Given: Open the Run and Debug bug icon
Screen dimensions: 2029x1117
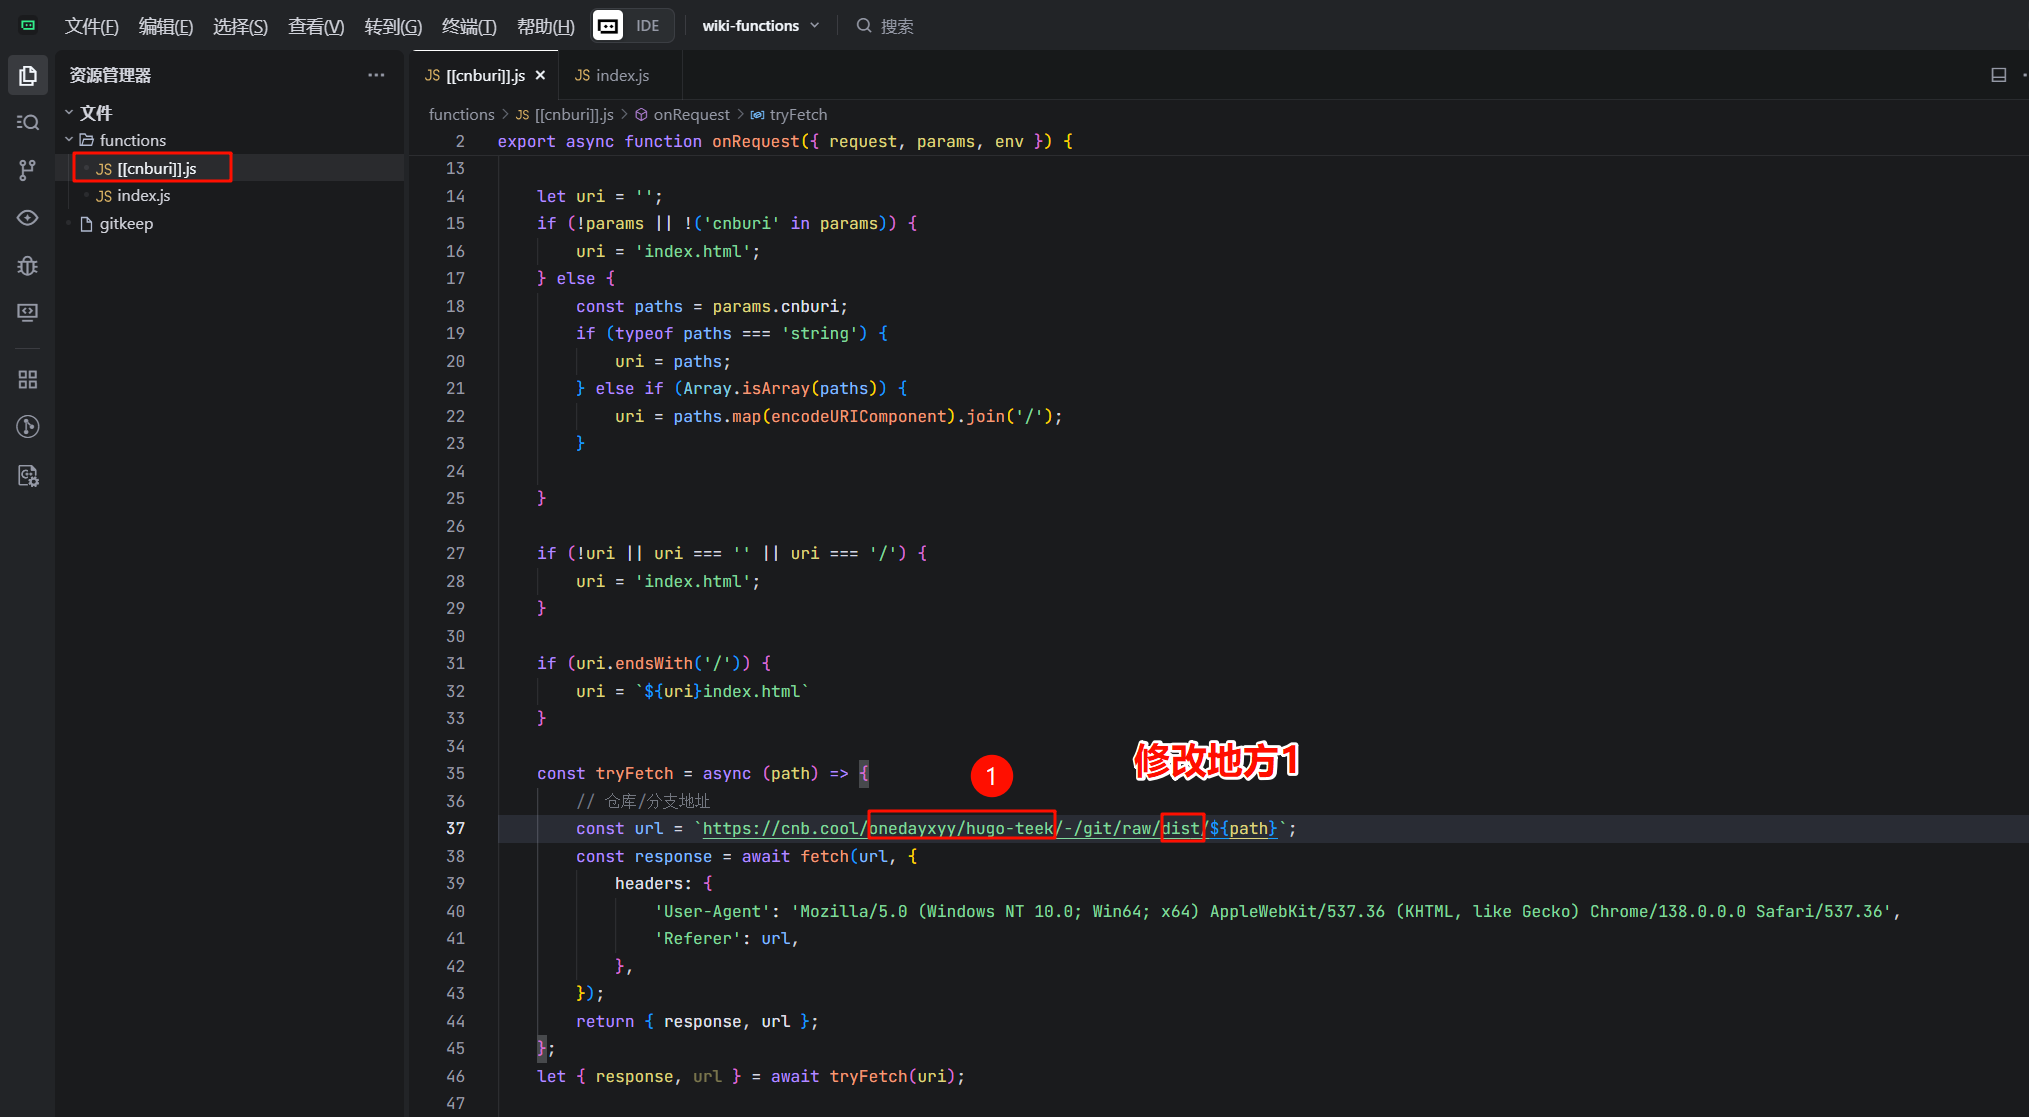Looking at the screenshot, I should 28,266.
